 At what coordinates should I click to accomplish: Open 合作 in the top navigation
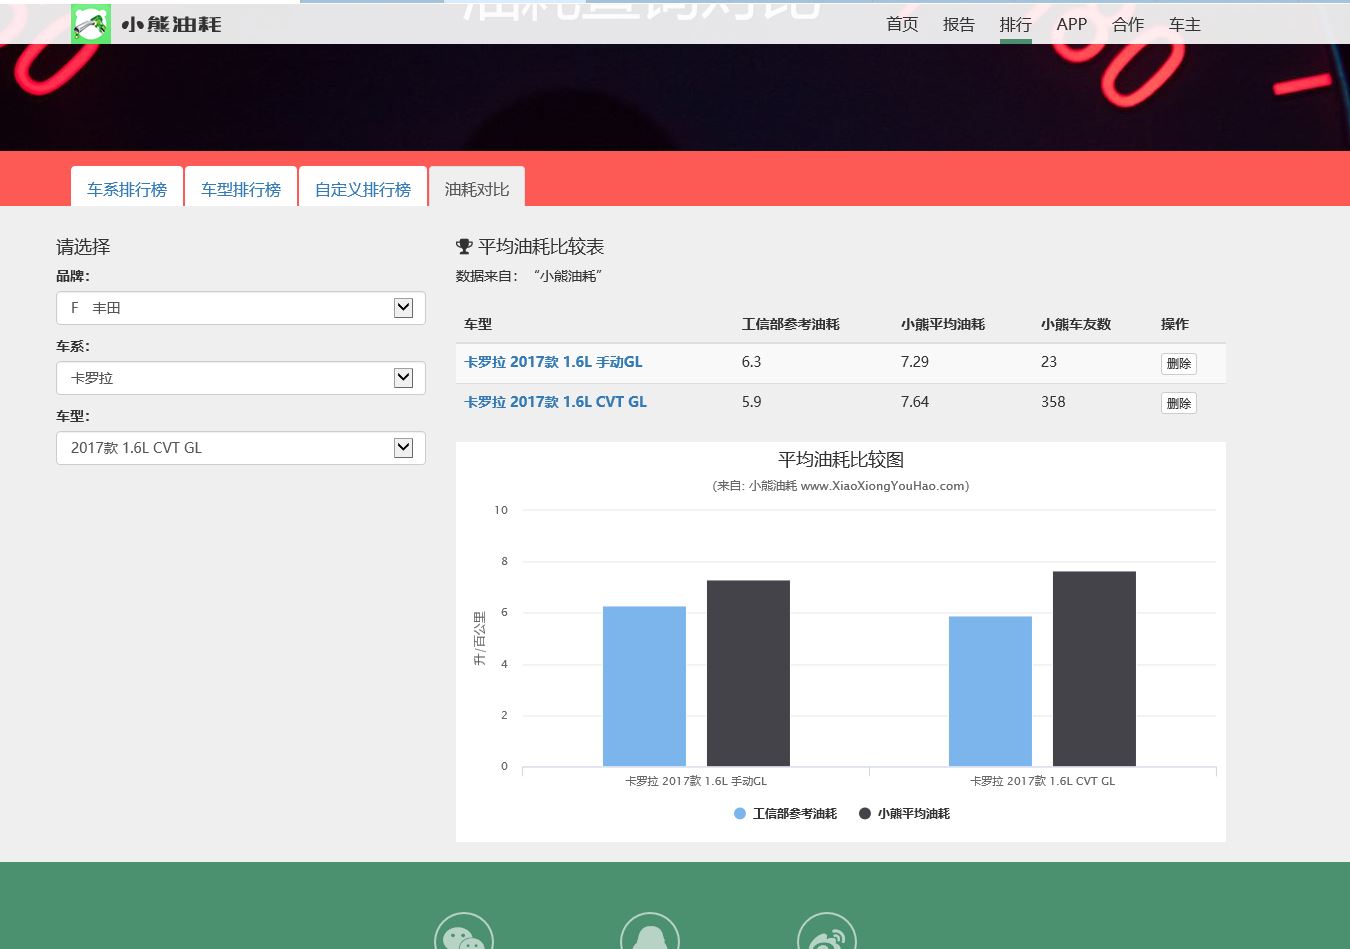(x=1128, y=24)
